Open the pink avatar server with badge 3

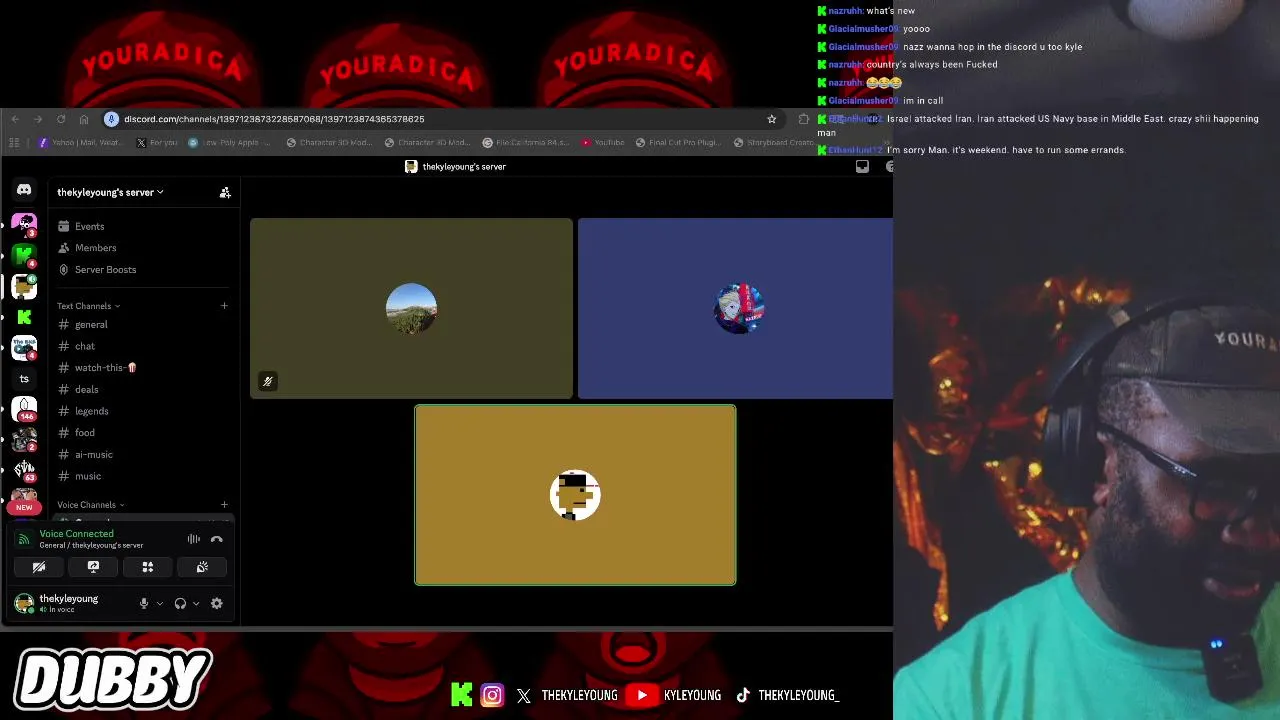24,225
